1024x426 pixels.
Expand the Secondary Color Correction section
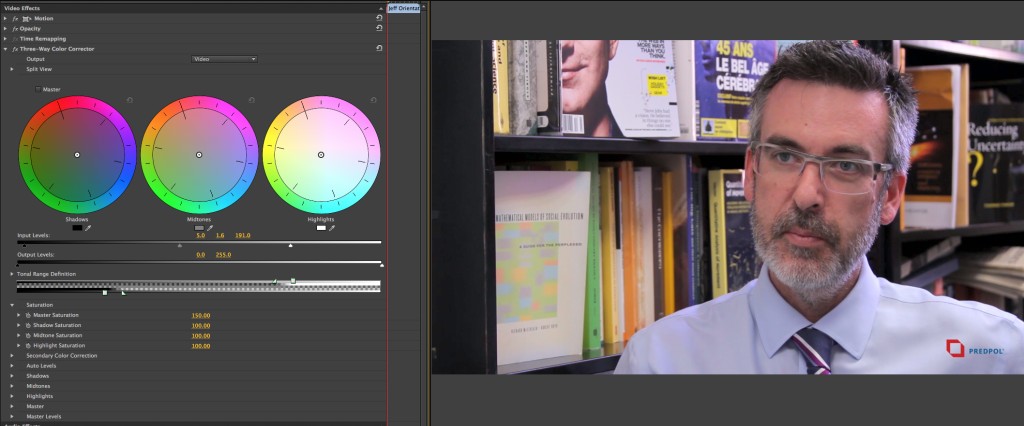pyautogui.click(x=12, y=355)
